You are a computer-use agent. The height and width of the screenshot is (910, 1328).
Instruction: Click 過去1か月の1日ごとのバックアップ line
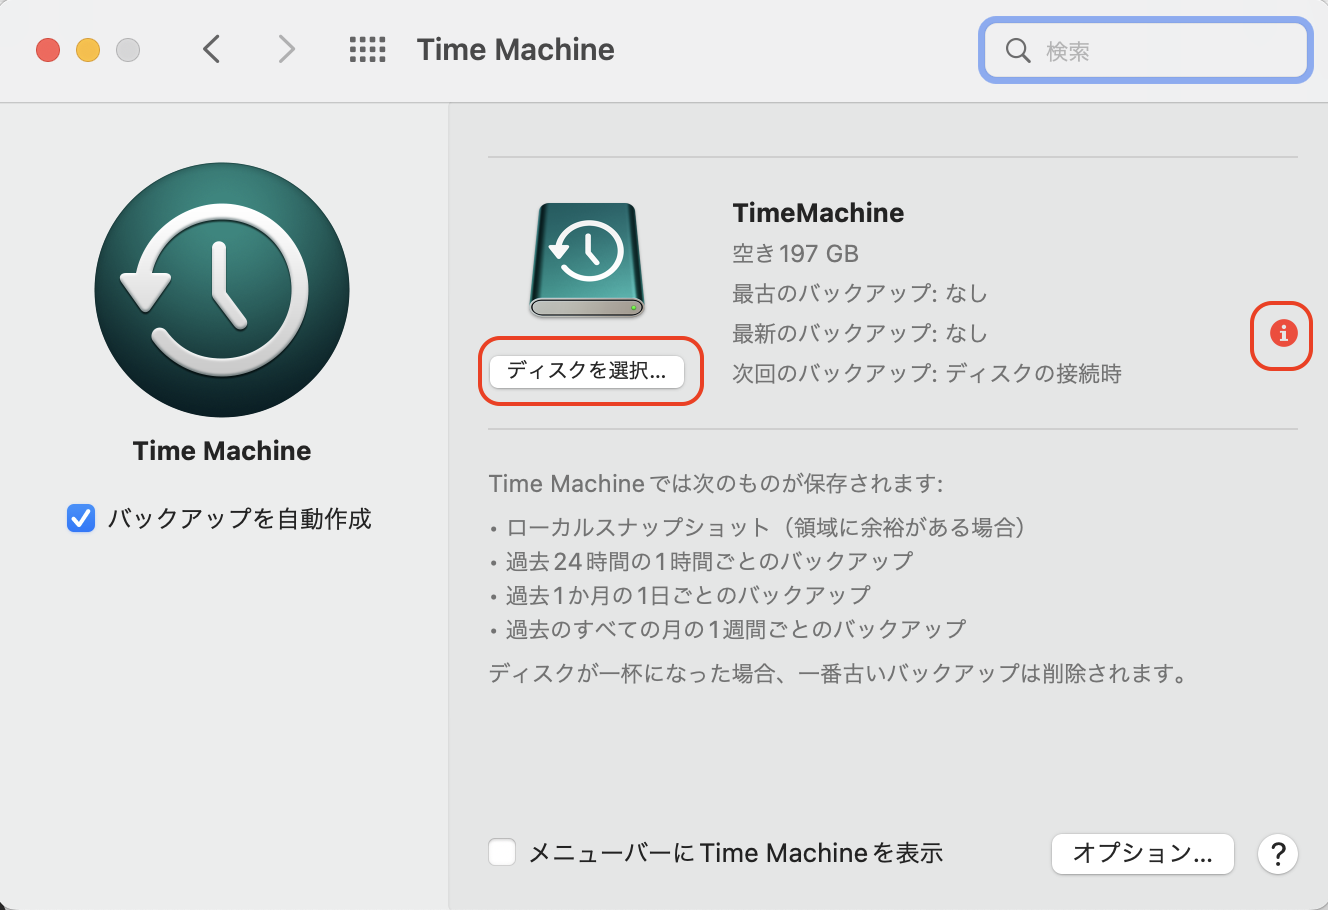[x=681, y=595]
